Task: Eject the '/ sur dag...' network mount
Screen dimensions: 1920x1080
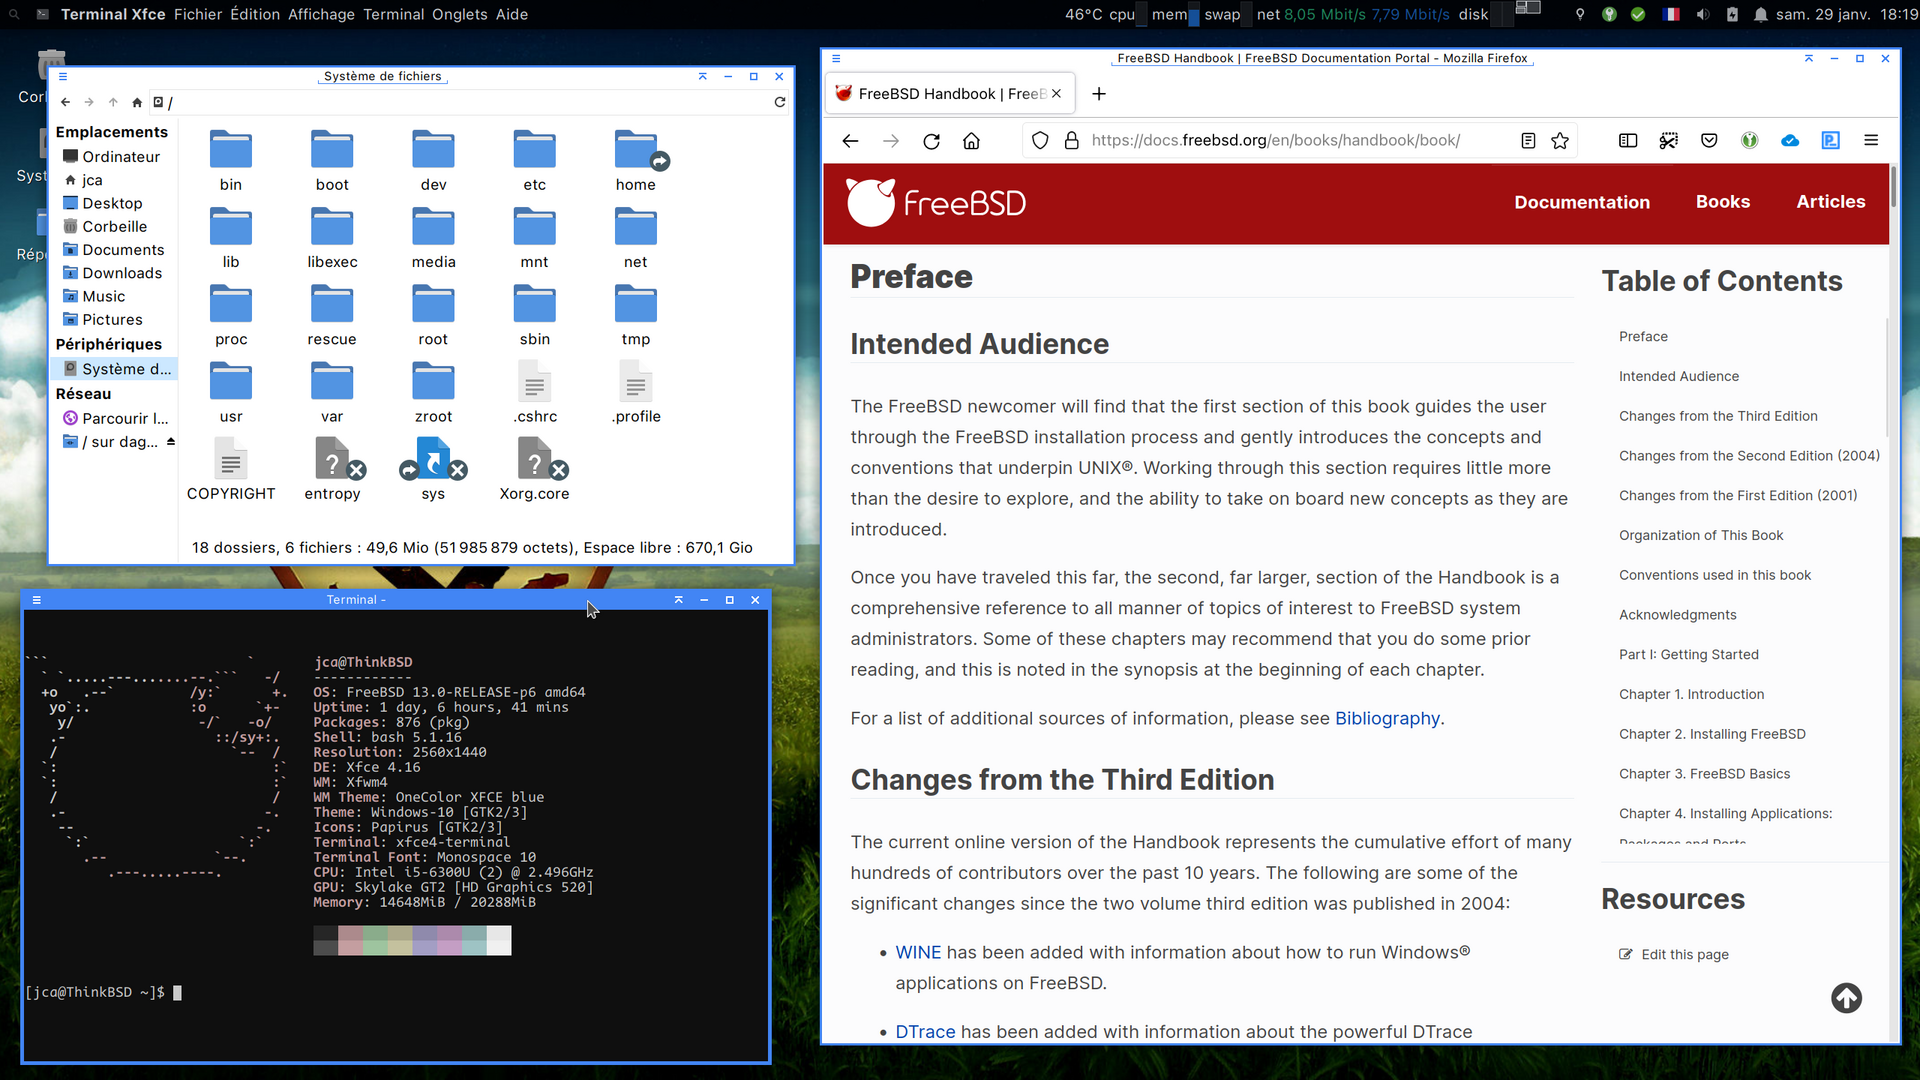Action: 171,442
